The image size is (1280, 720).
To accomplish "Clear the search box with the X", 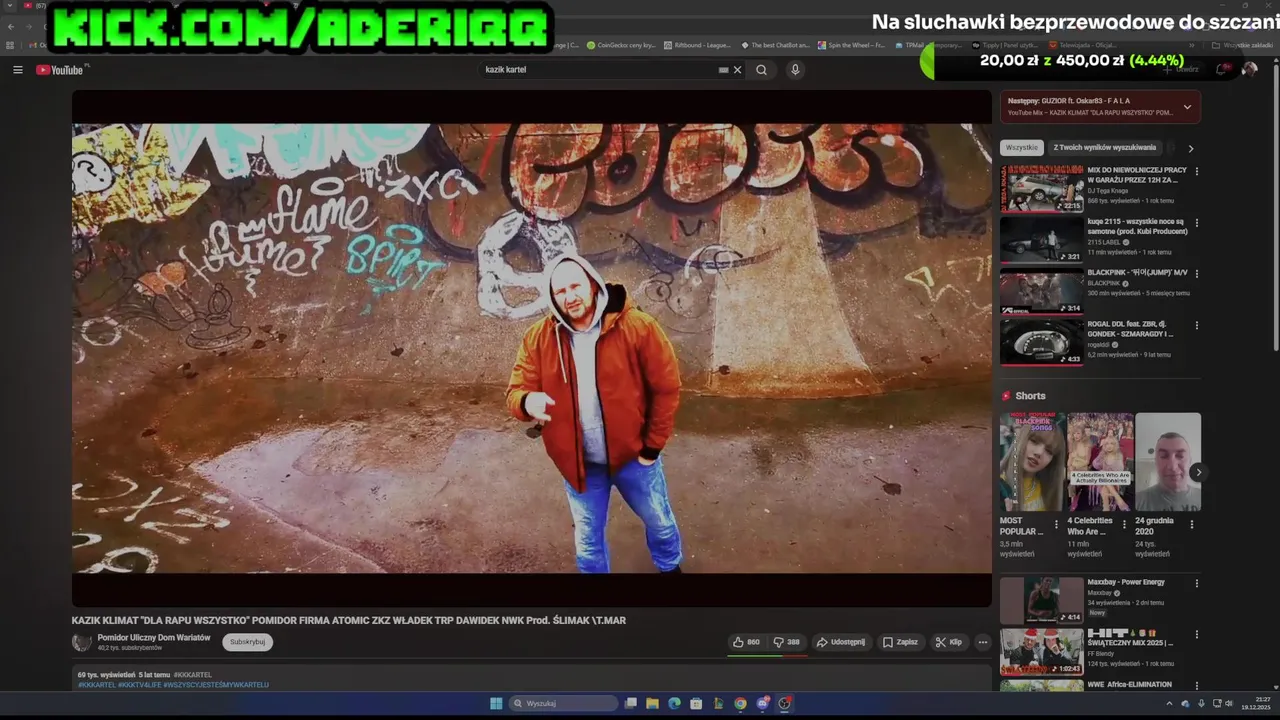I will point(738,70).
